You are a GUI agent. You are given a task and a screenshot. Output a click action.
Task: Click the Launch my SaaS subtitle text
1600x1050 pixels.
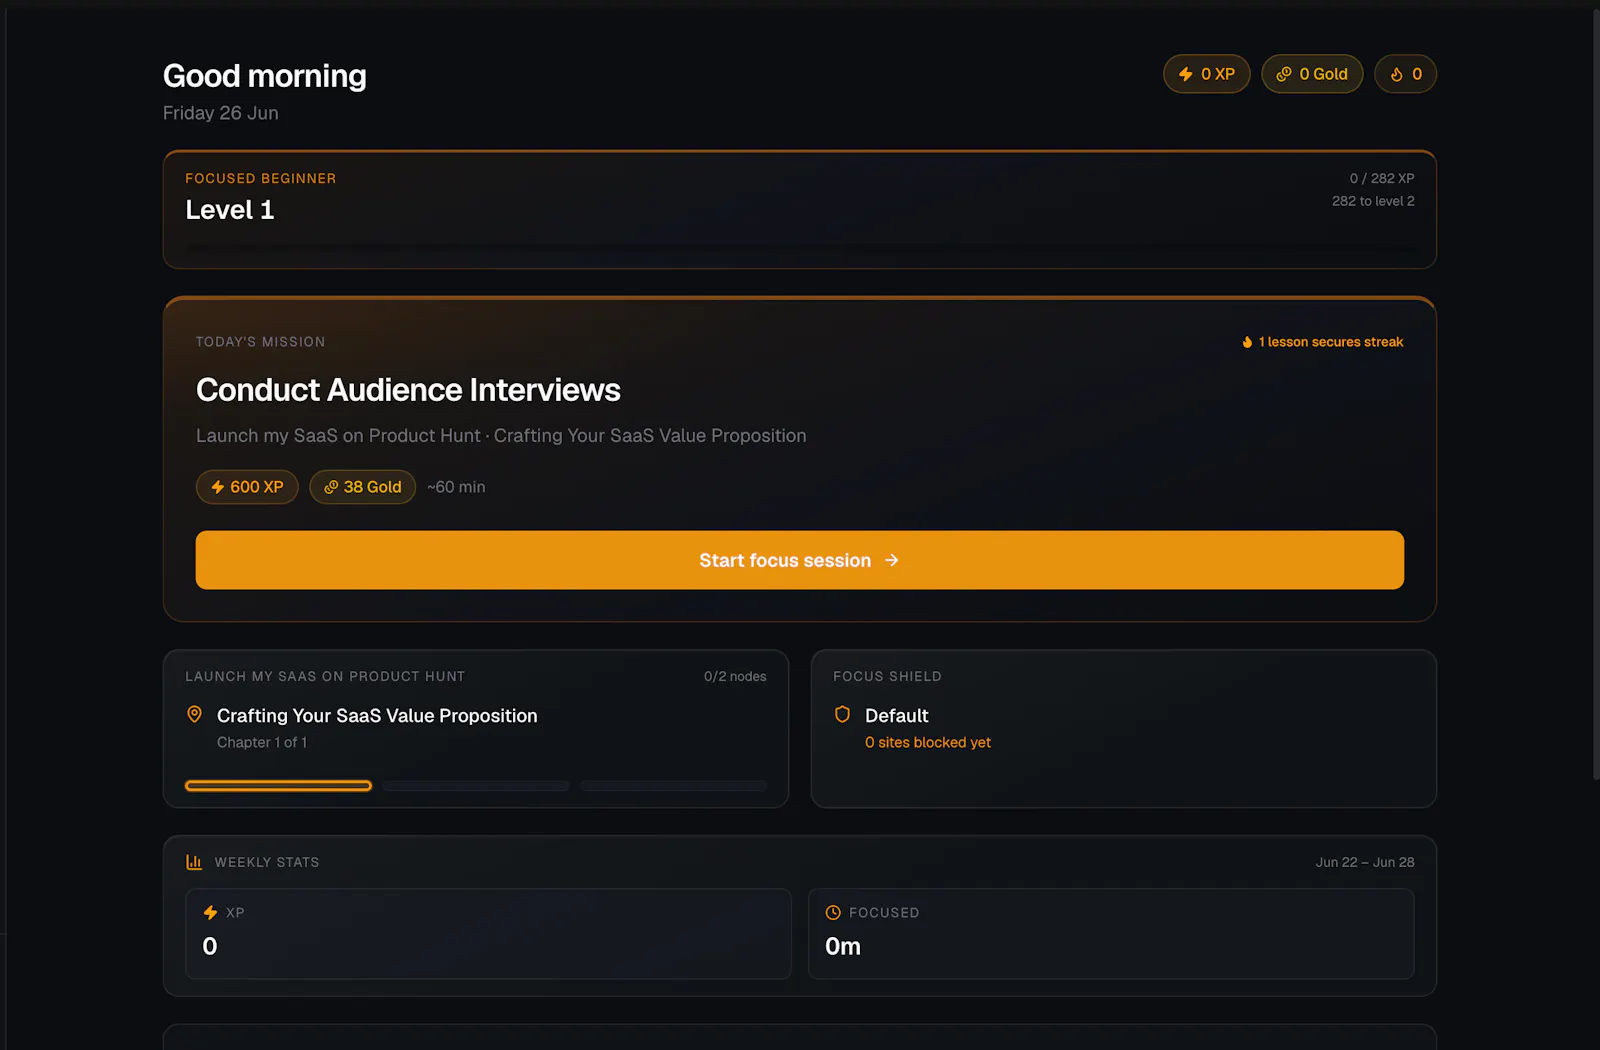click(x=501, y=436)
